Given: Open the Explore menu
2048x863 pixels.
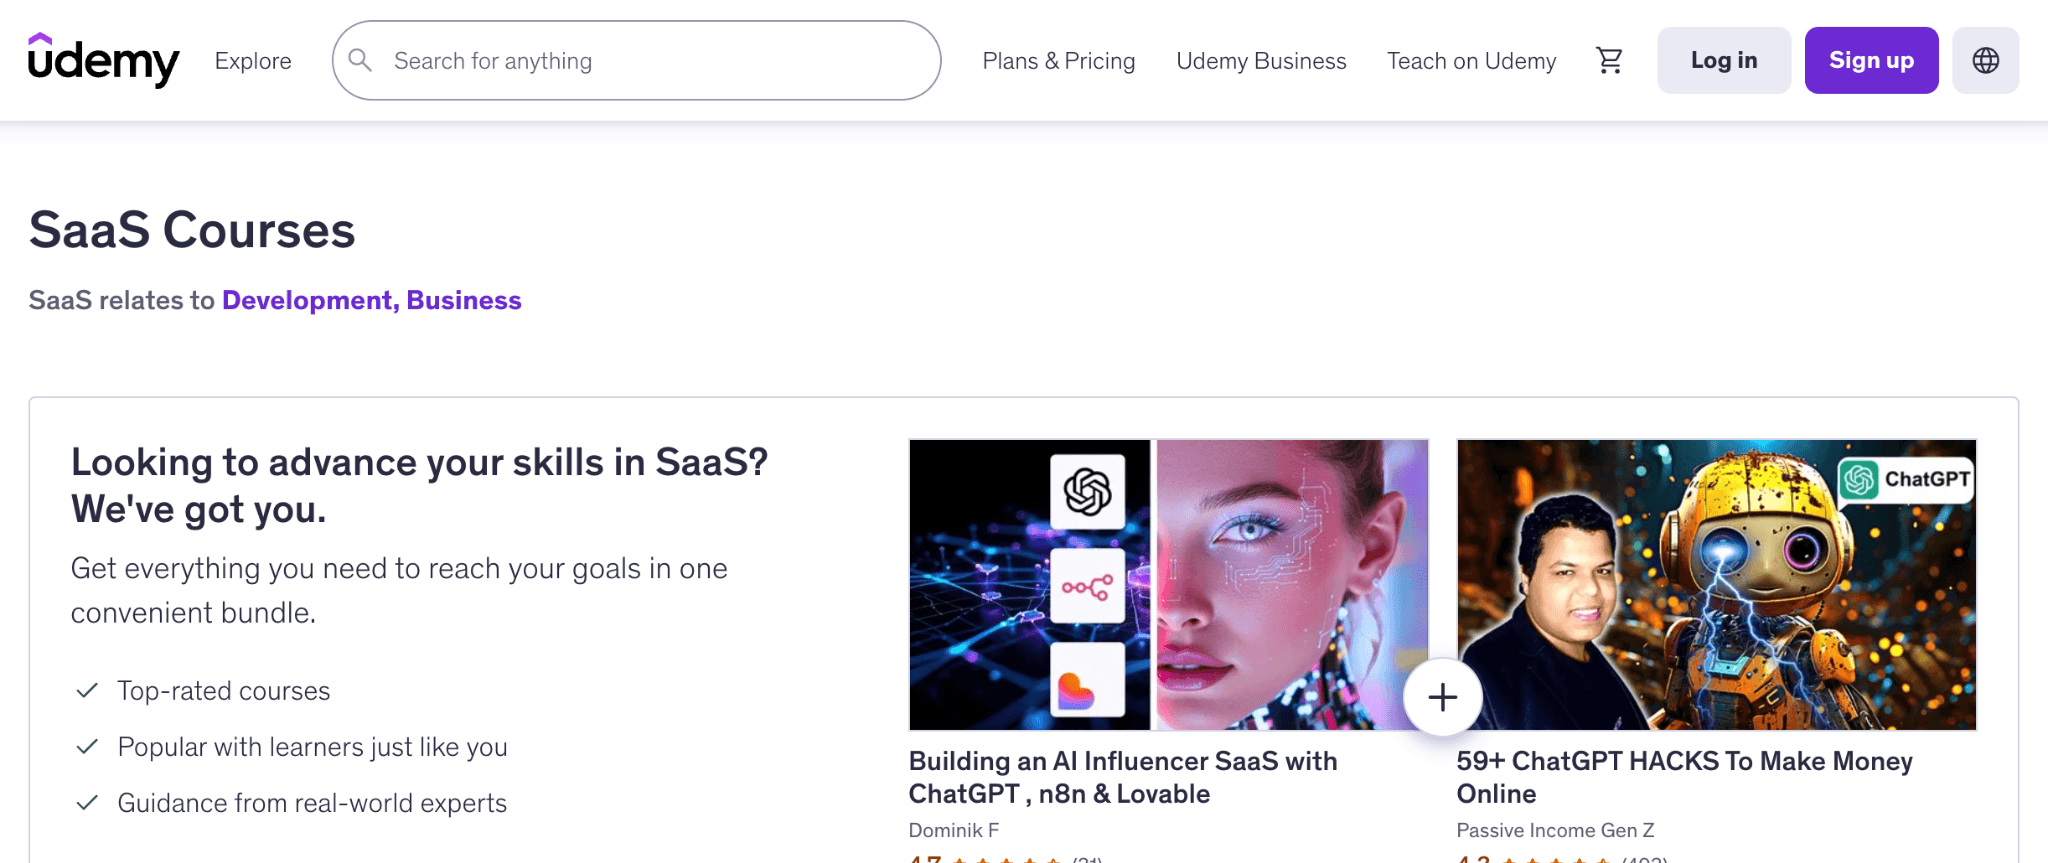Looking at the screenshot, I should [253, 61].
